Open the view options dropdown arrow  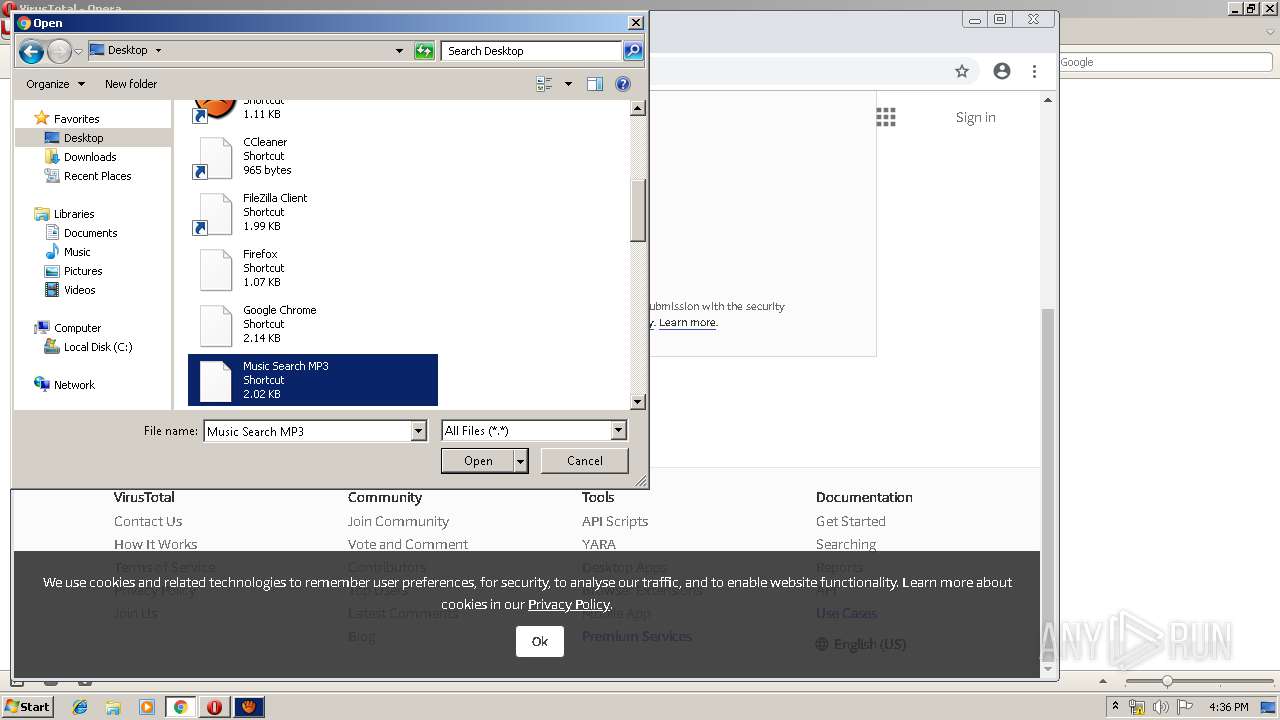[568, 84]
